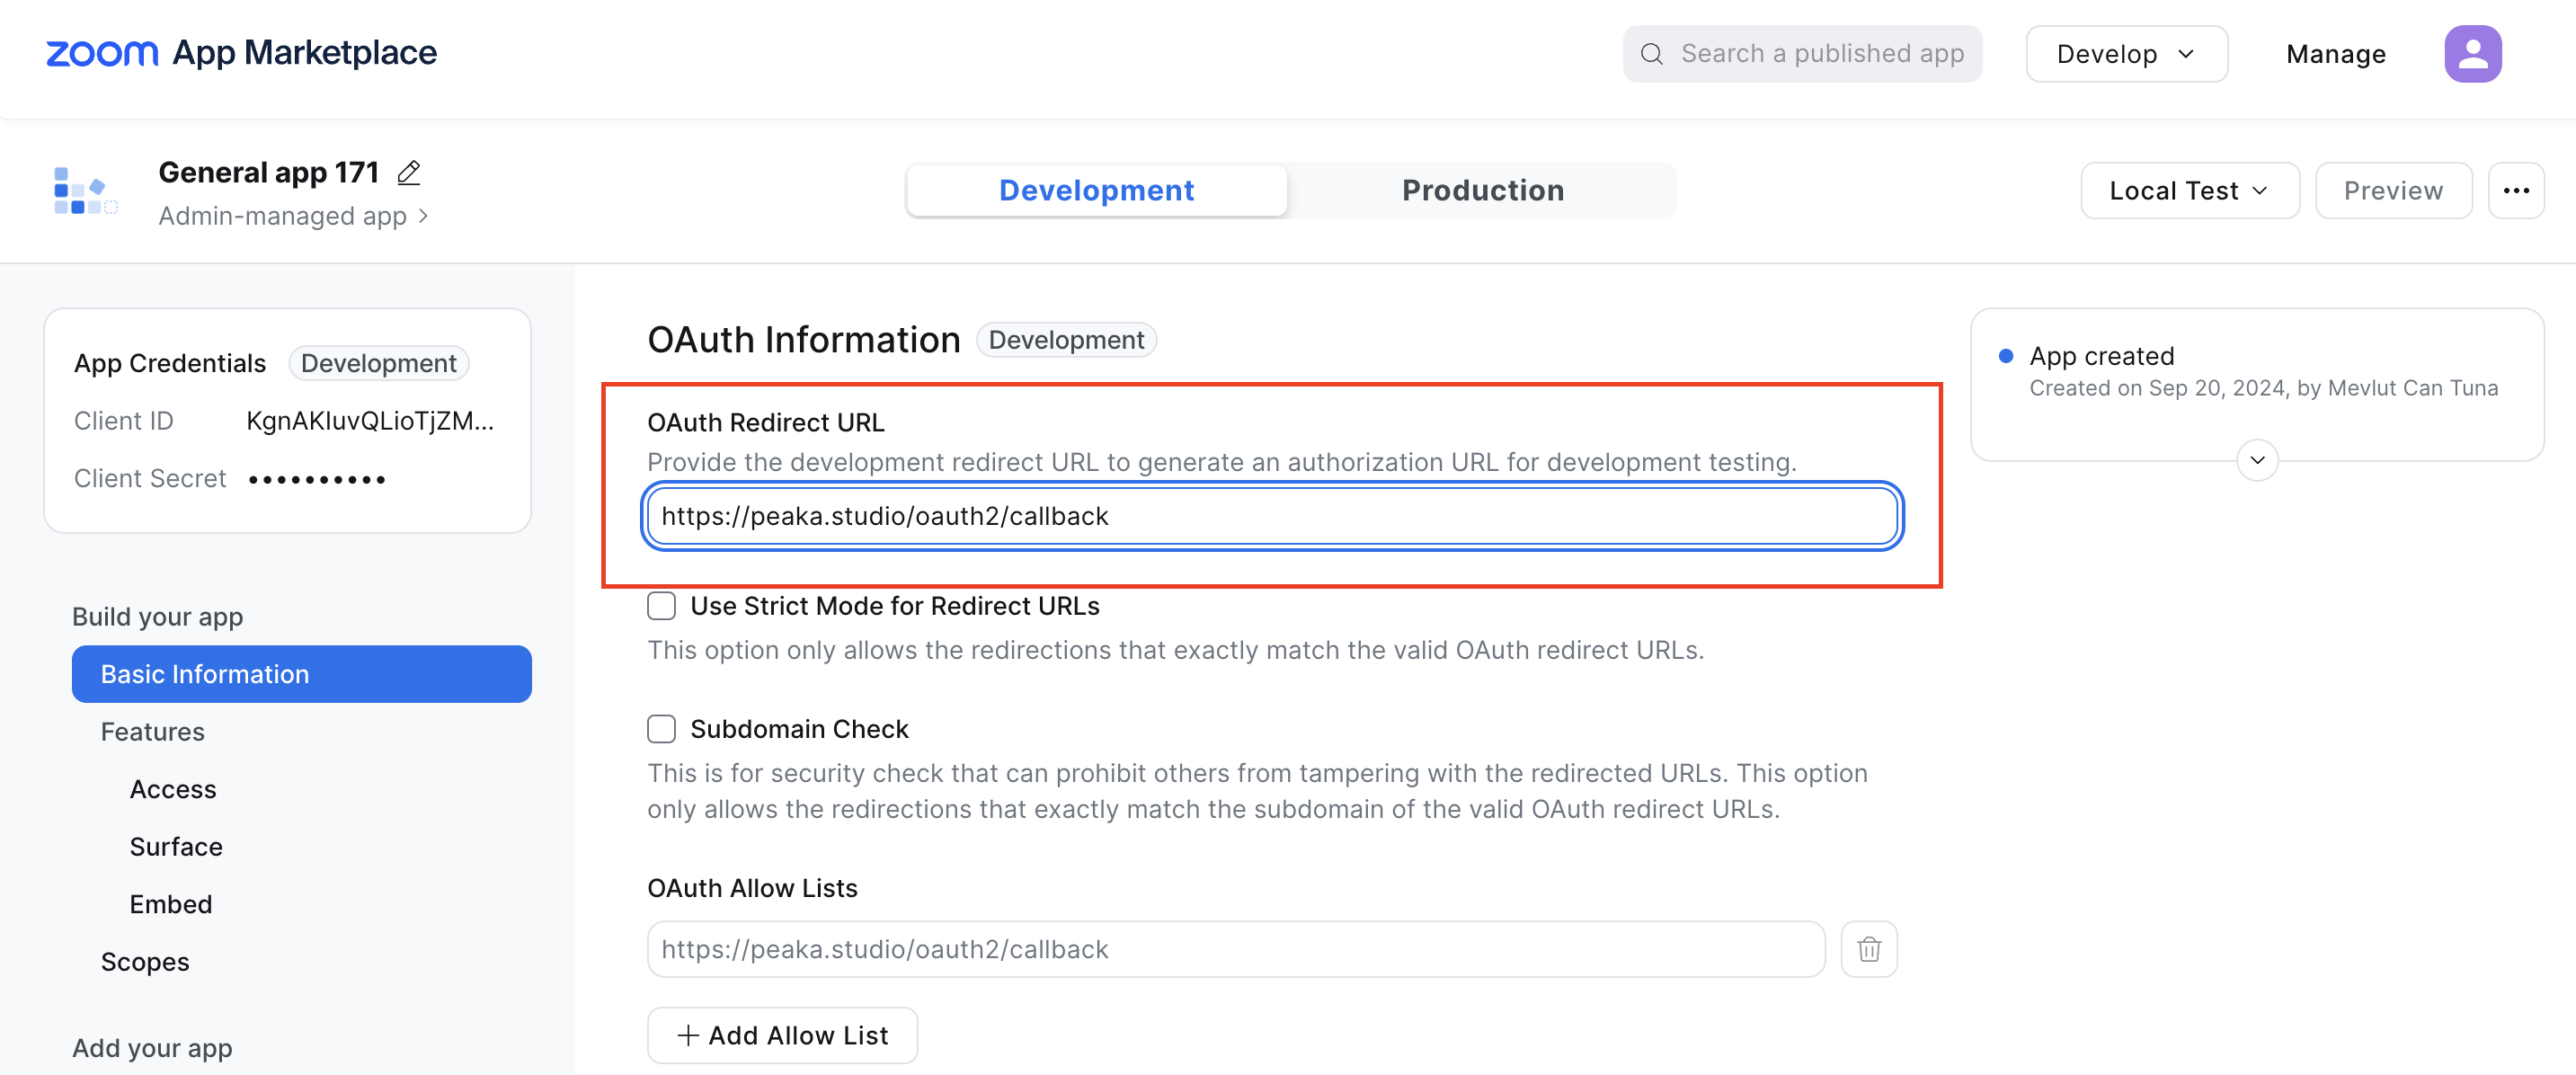
Task: Click the pencil icon to rename app
Action: coord(409,173)
